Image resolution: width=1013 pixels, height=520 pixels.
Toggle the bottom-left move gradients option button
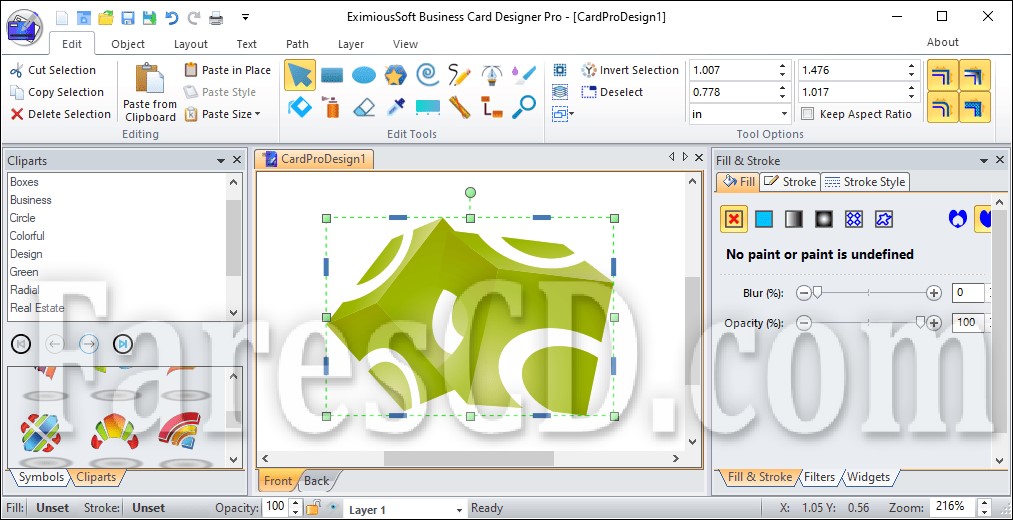tap(943, 107)
